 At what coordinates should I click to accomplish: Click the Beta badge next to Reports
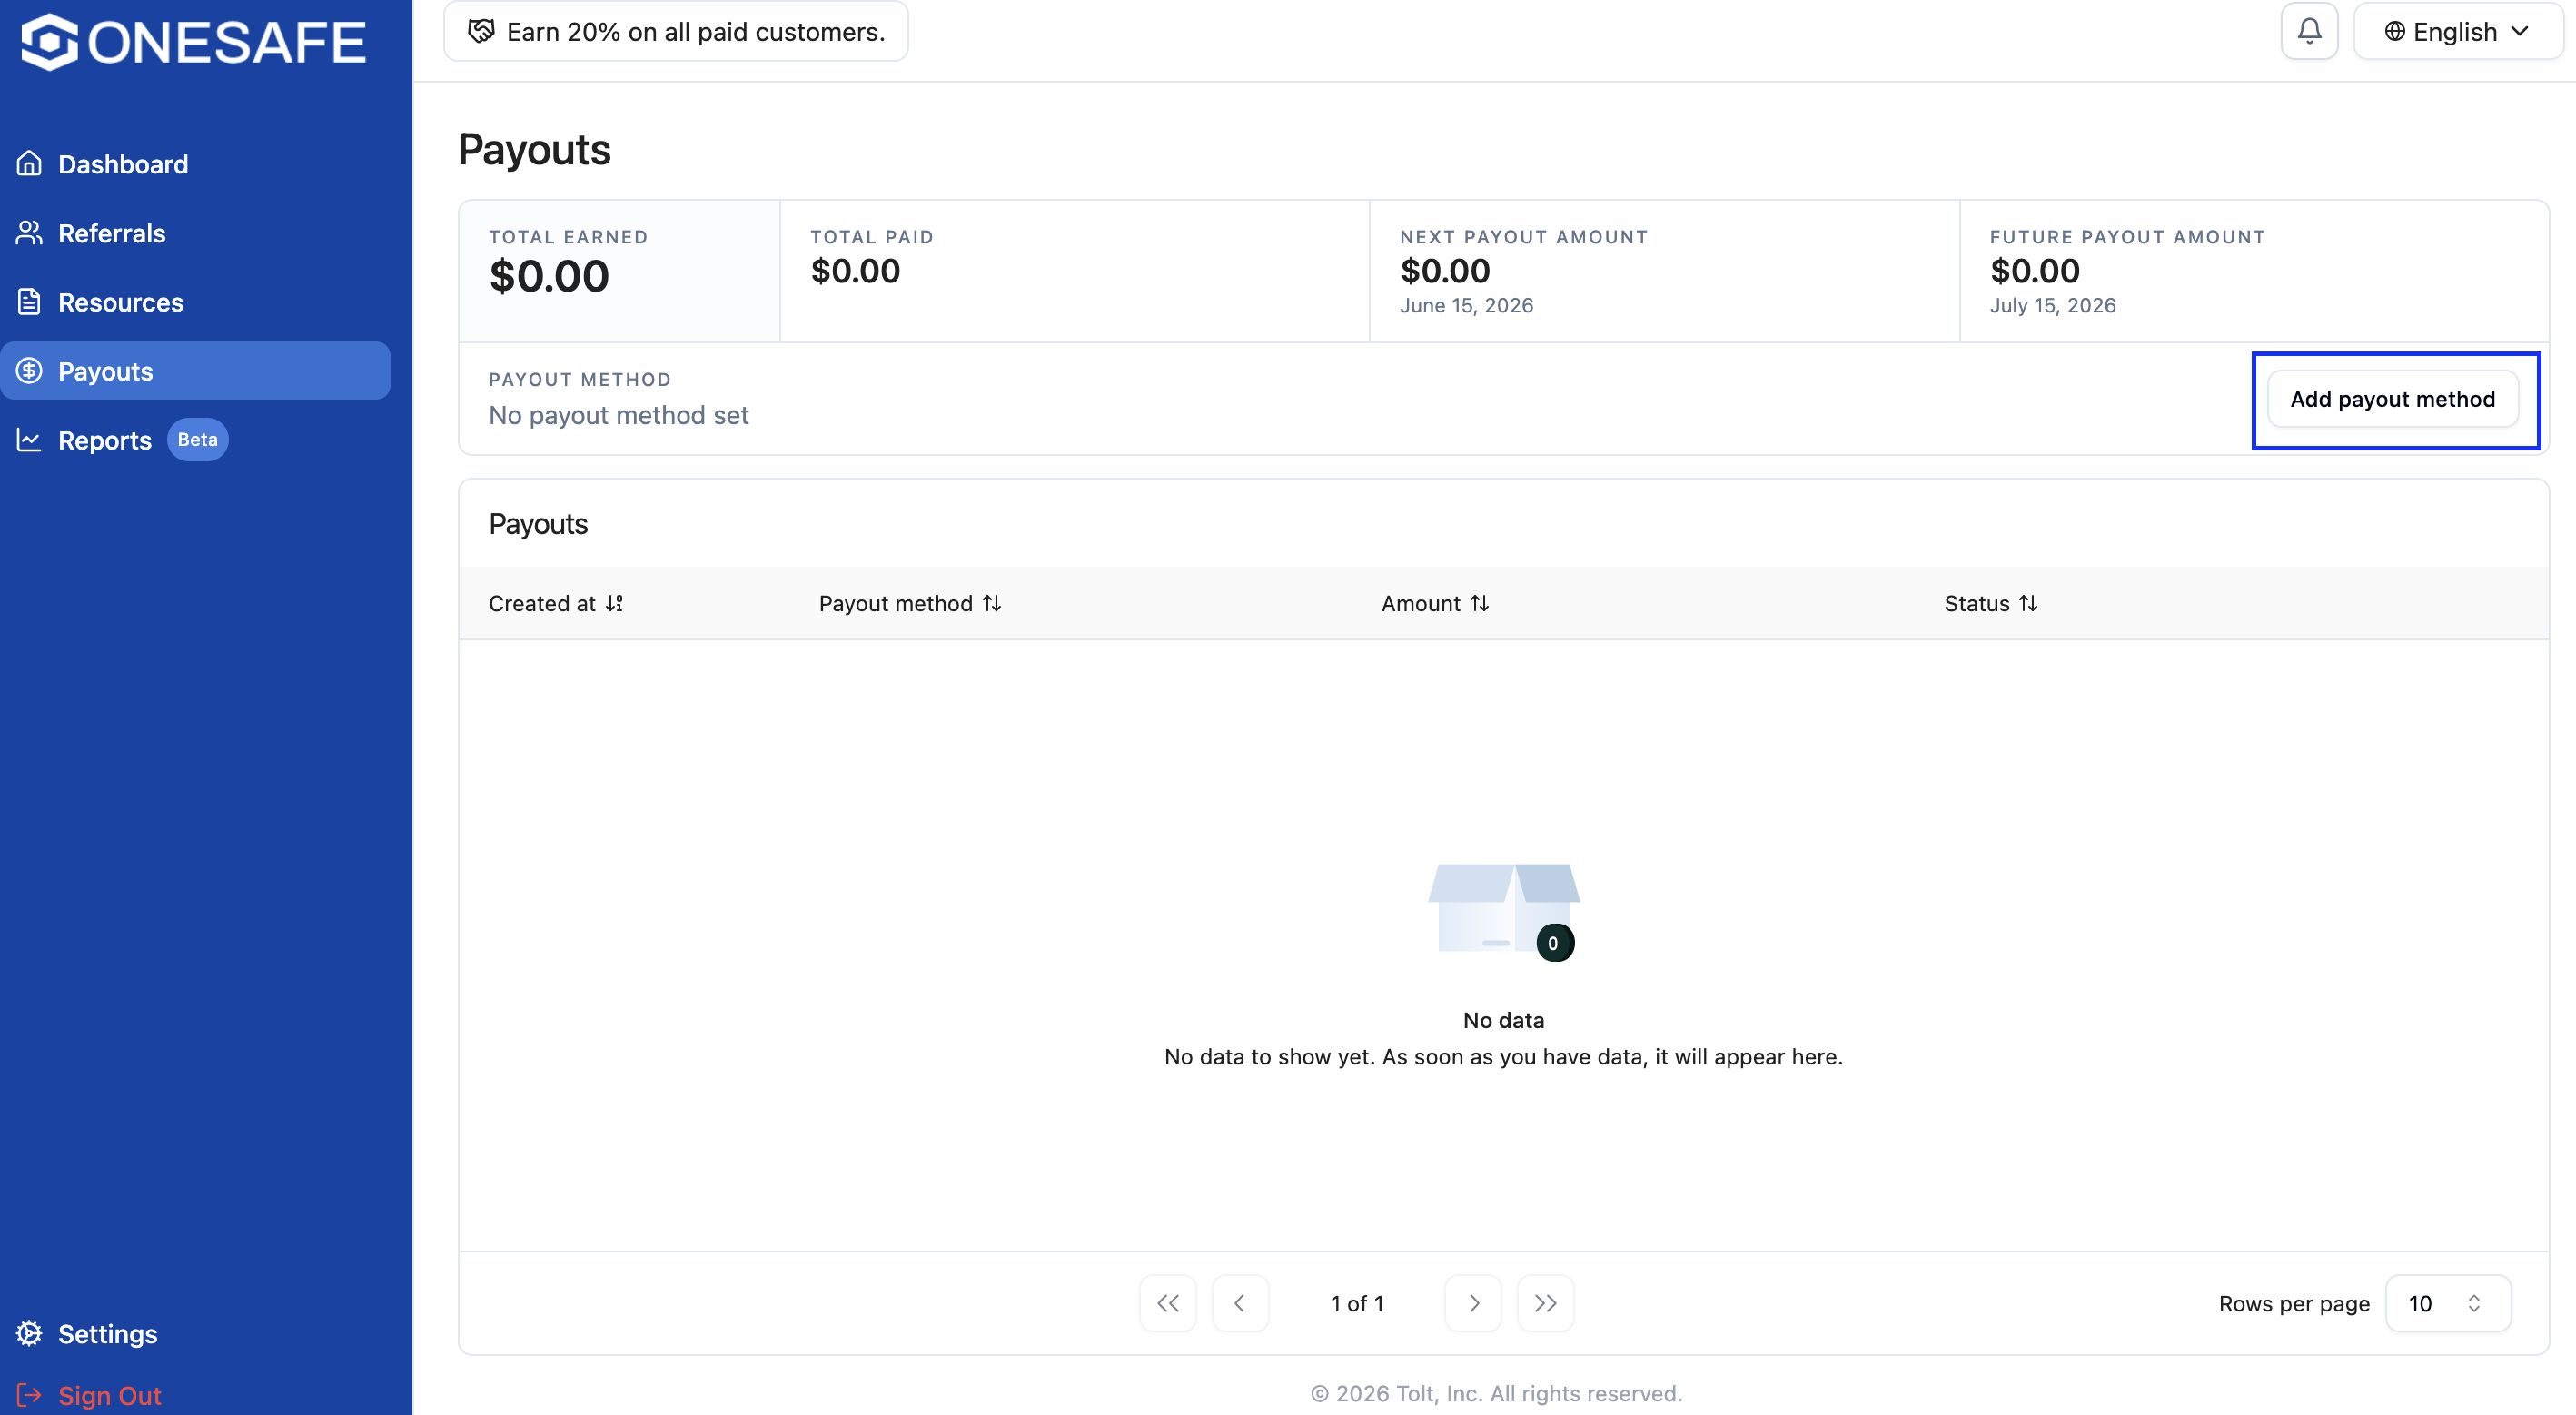pyautogui.click(x=197, y=440)
